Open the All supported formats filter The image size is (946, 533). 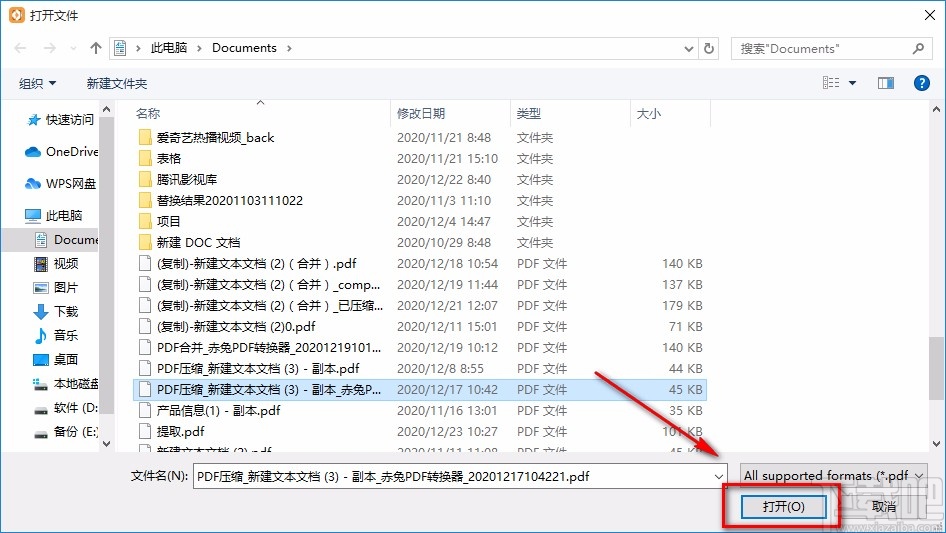coord(834,476)
